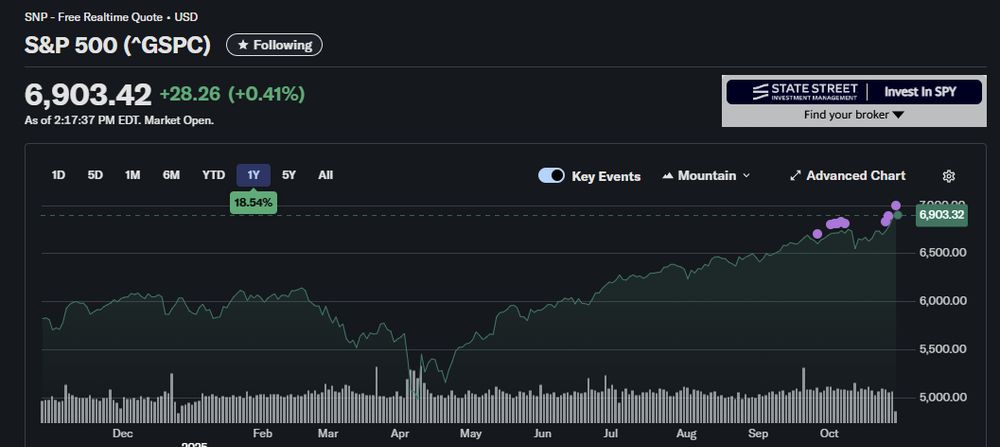Click the leftmost purple key event dot
Screen dimensions: 1000x447
(817, 234)
